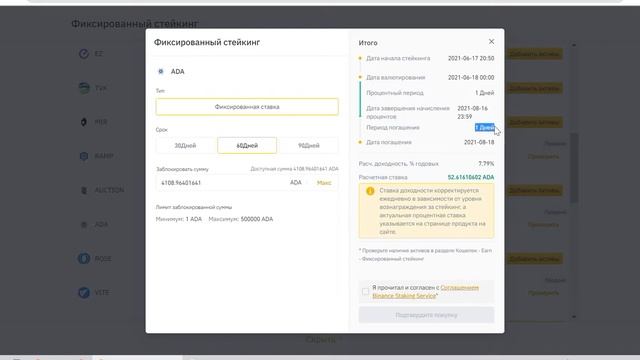Click the available amount 4108.96401641 ADA text
The height and width of the screenshot is (360, 640).
[x=294, y=169]
